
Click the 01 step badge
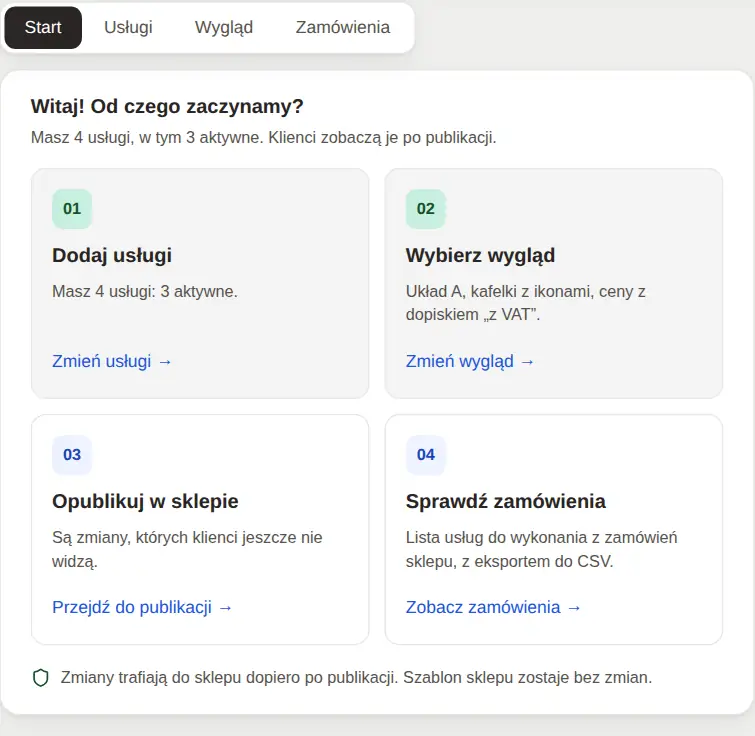[72, 209]
